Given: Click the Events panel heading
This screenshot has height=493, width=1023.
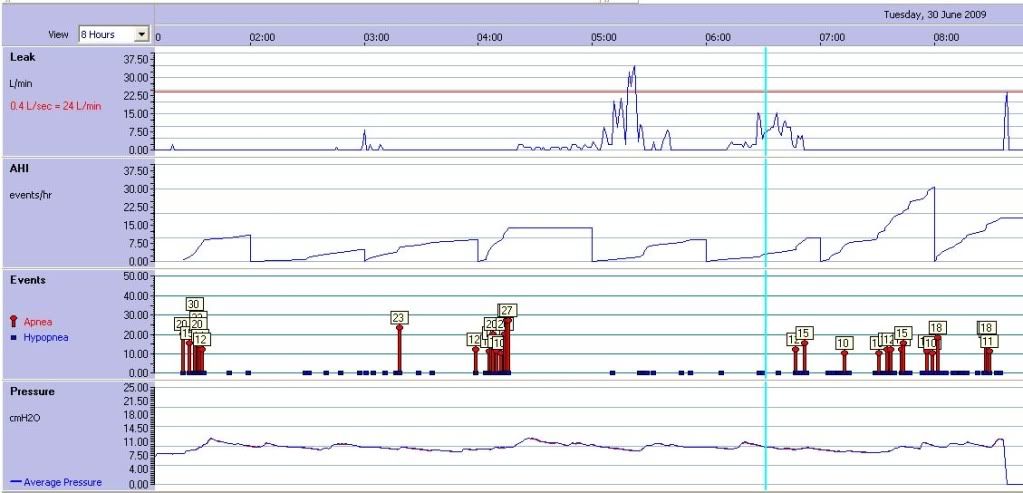Looking at the screenshot, I should coord(26,280).
